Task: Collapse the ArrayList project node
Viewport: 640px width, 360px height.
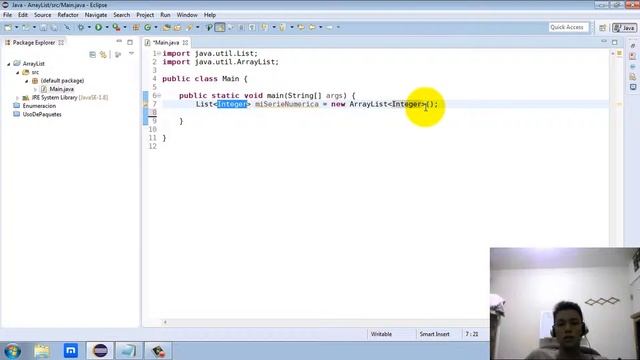Action: [9, 64]
